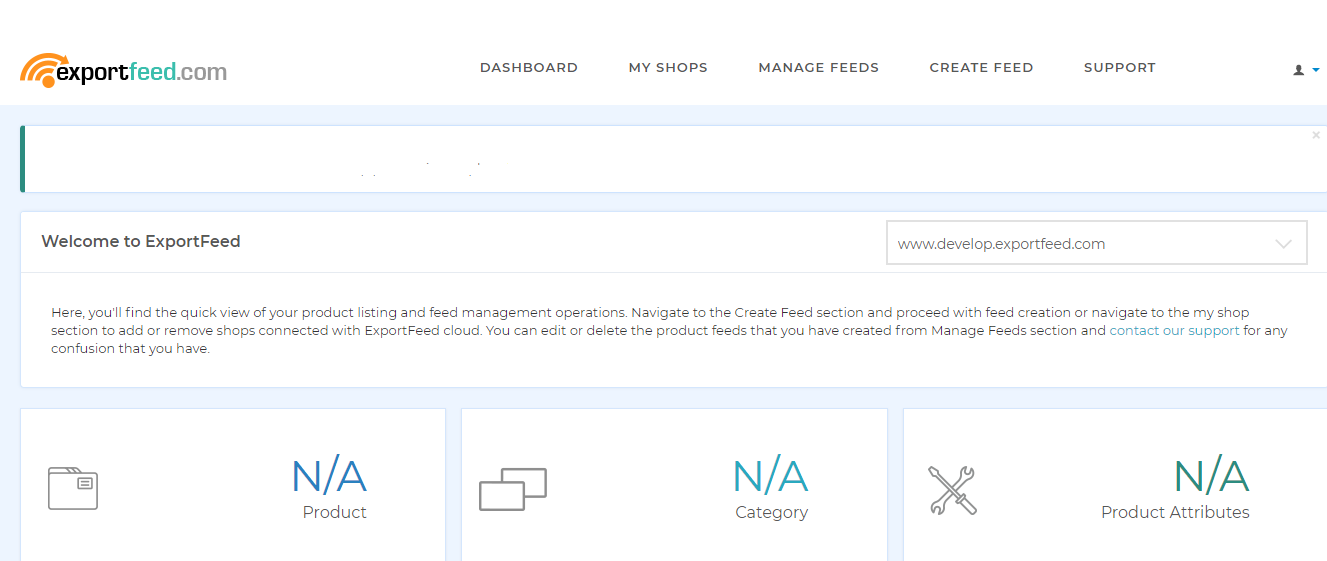Open the user account menu icon

click(1306, 70)
